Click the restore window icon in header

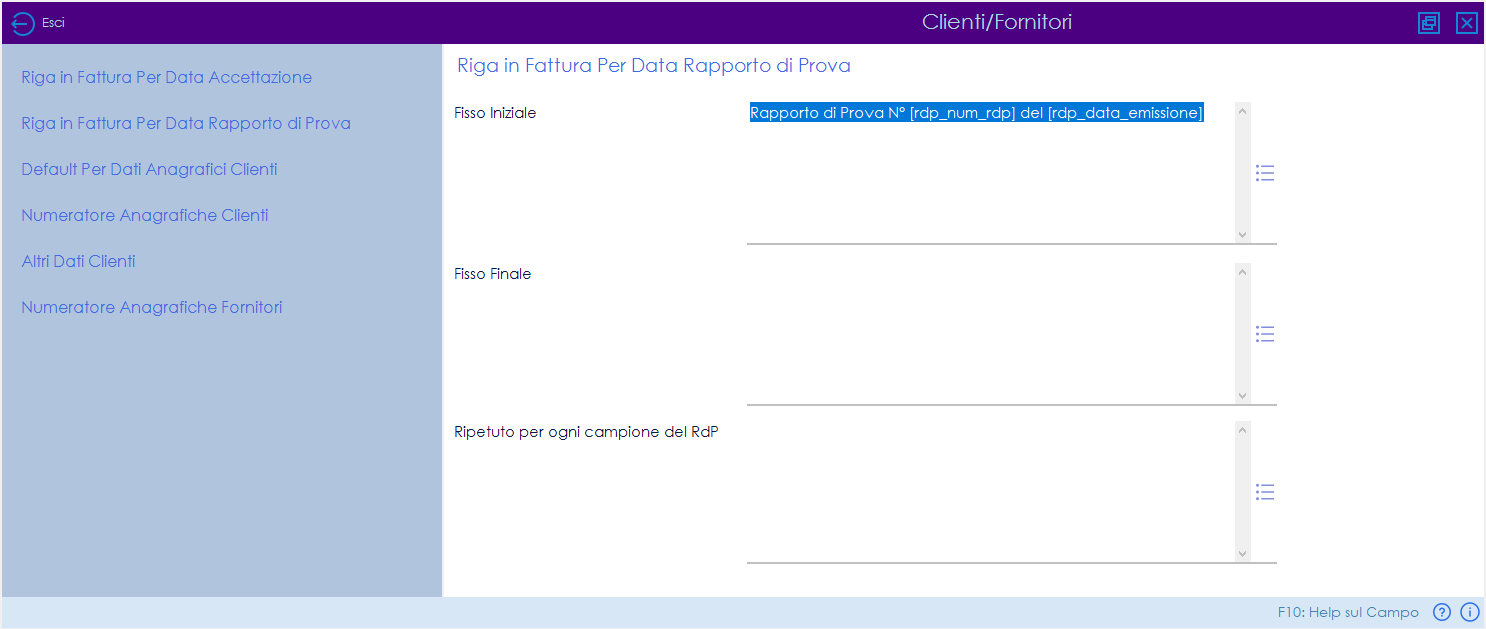click(x=1429, y=23)
